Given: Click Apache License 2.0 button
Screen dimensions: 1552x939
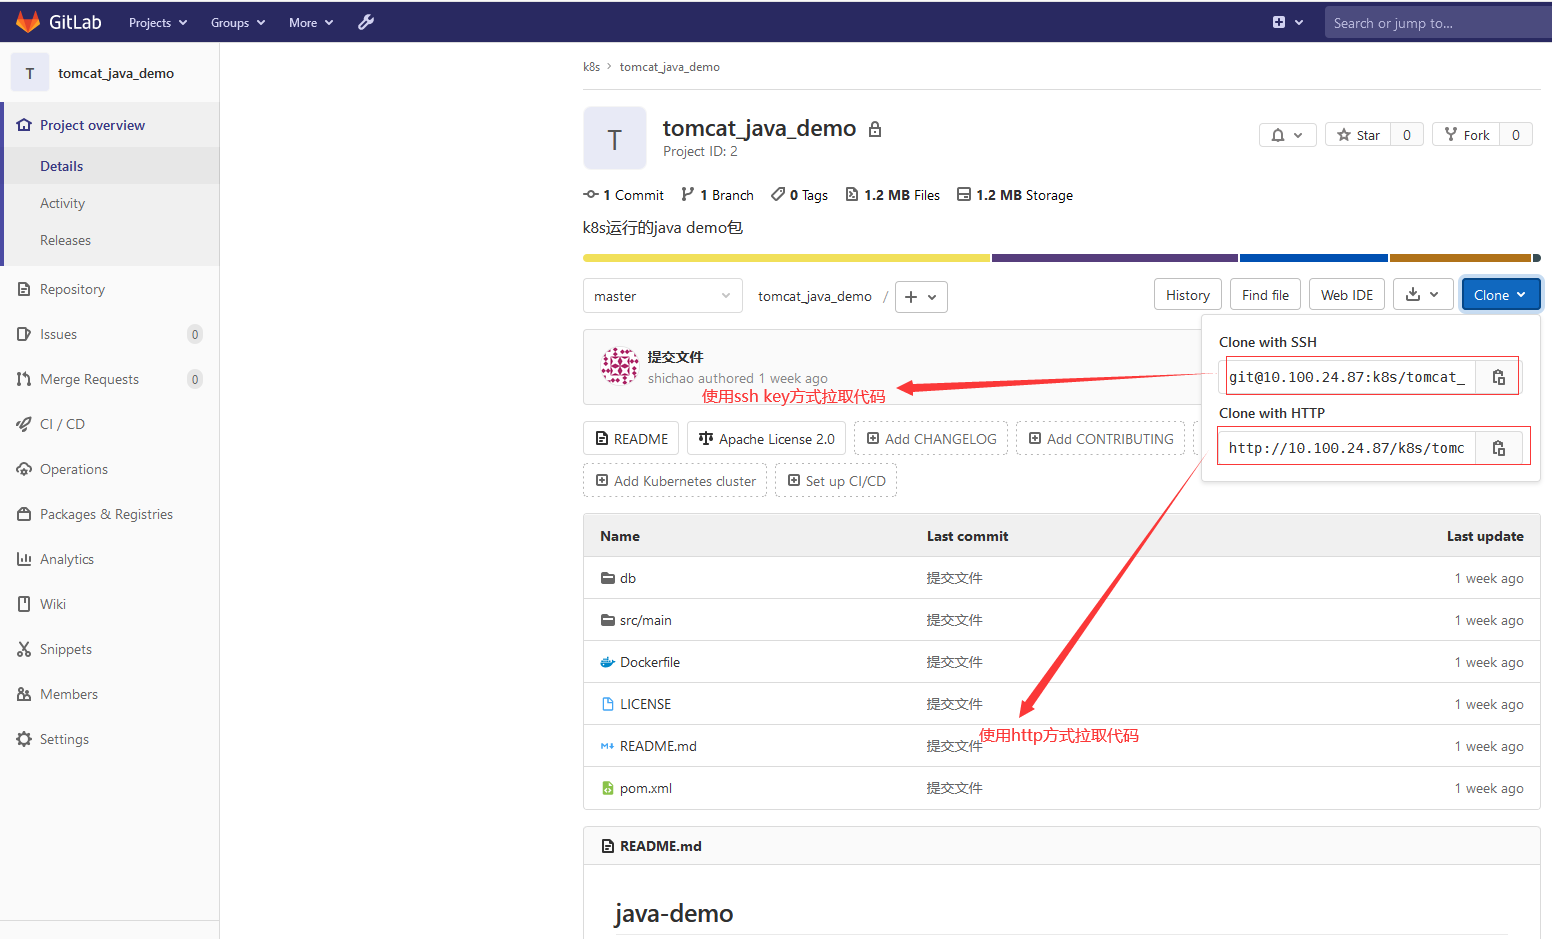Looking at the screenshot, I should pos(767,439).
